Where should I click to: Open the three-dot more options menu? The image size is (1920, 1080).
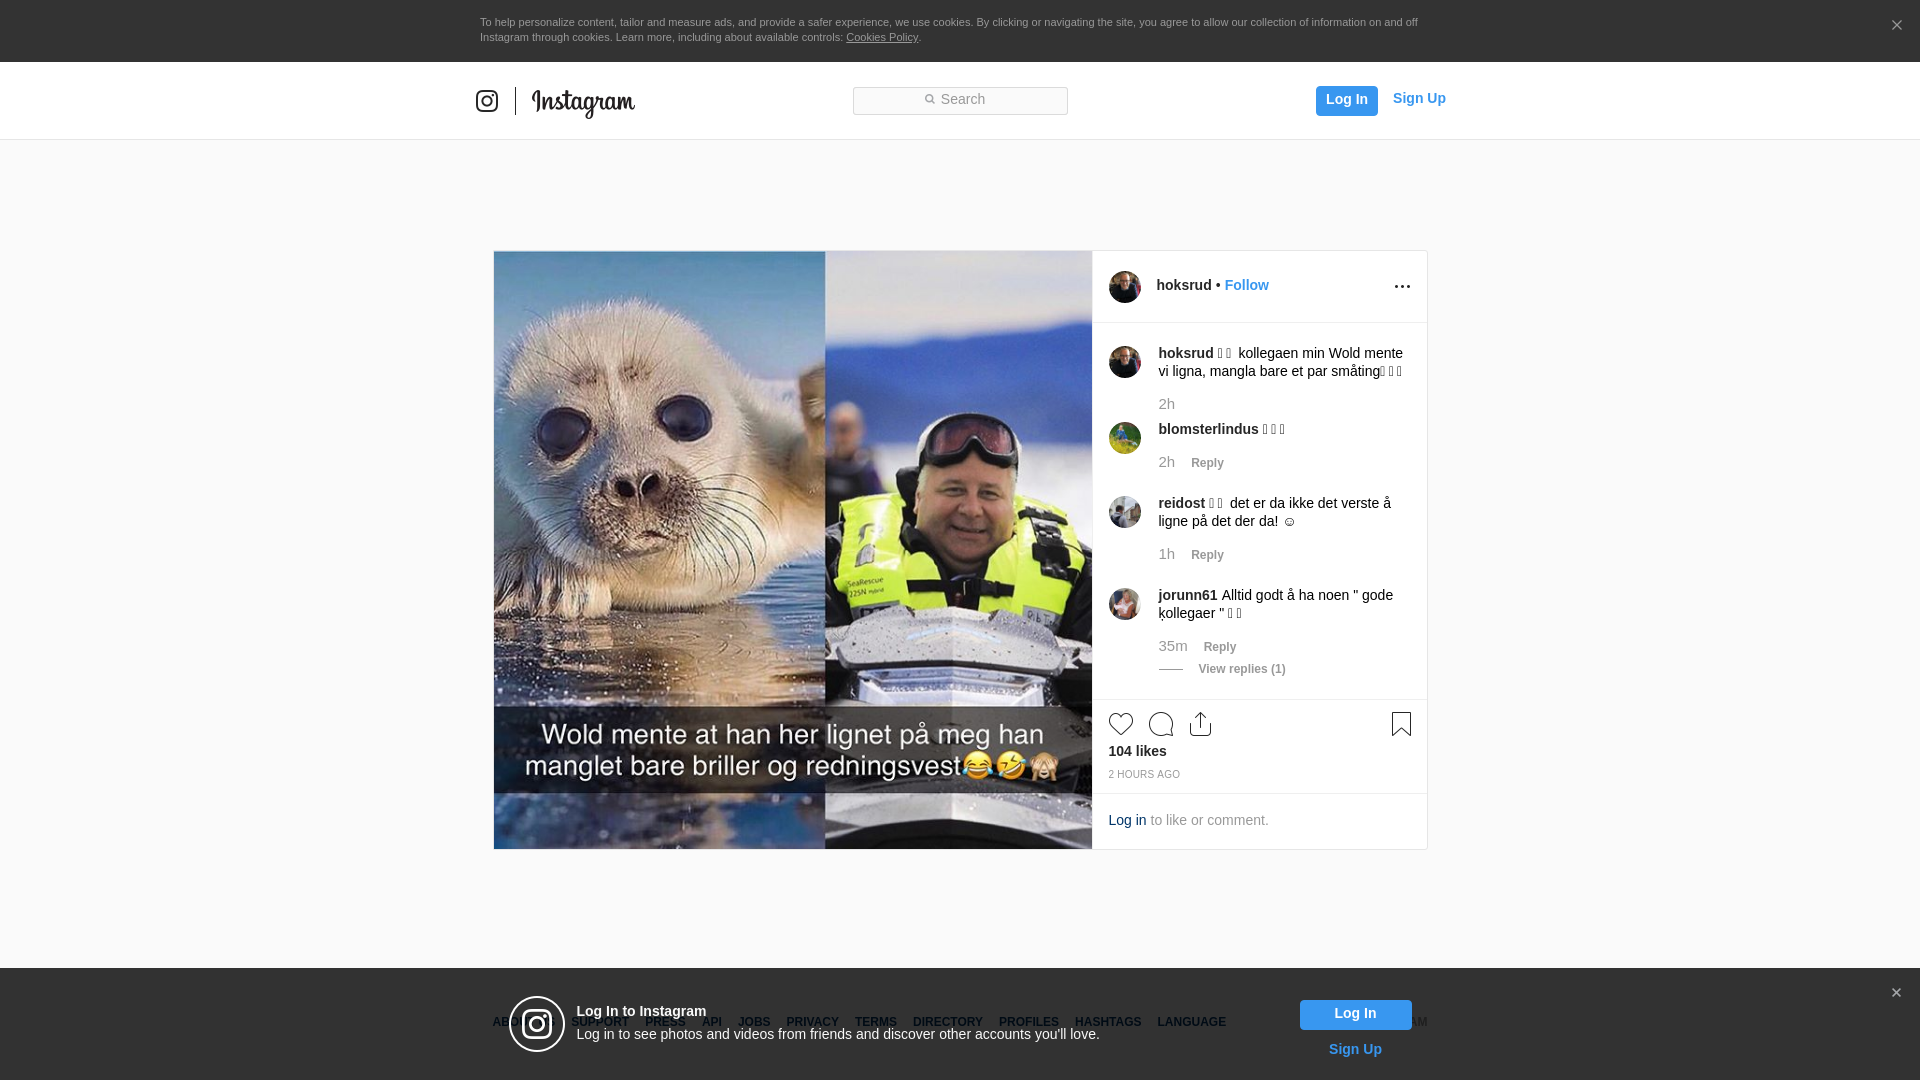1402,287
